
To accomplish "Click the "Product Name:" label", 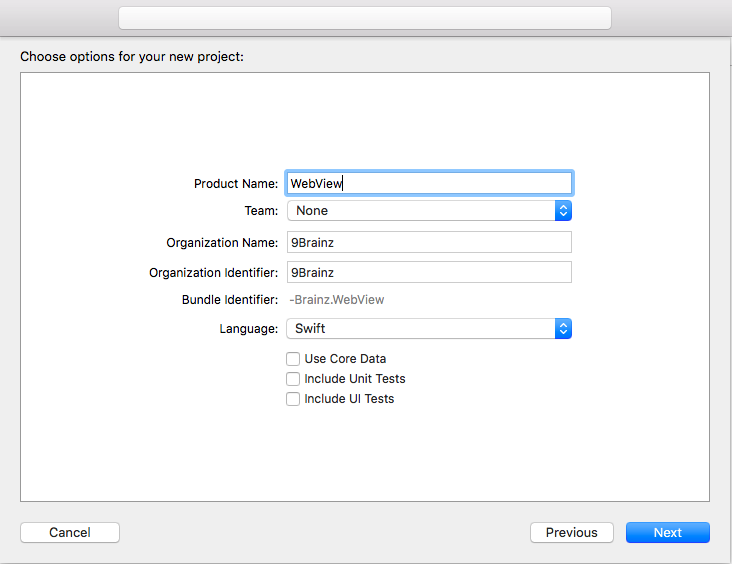I will pos(235,184).
